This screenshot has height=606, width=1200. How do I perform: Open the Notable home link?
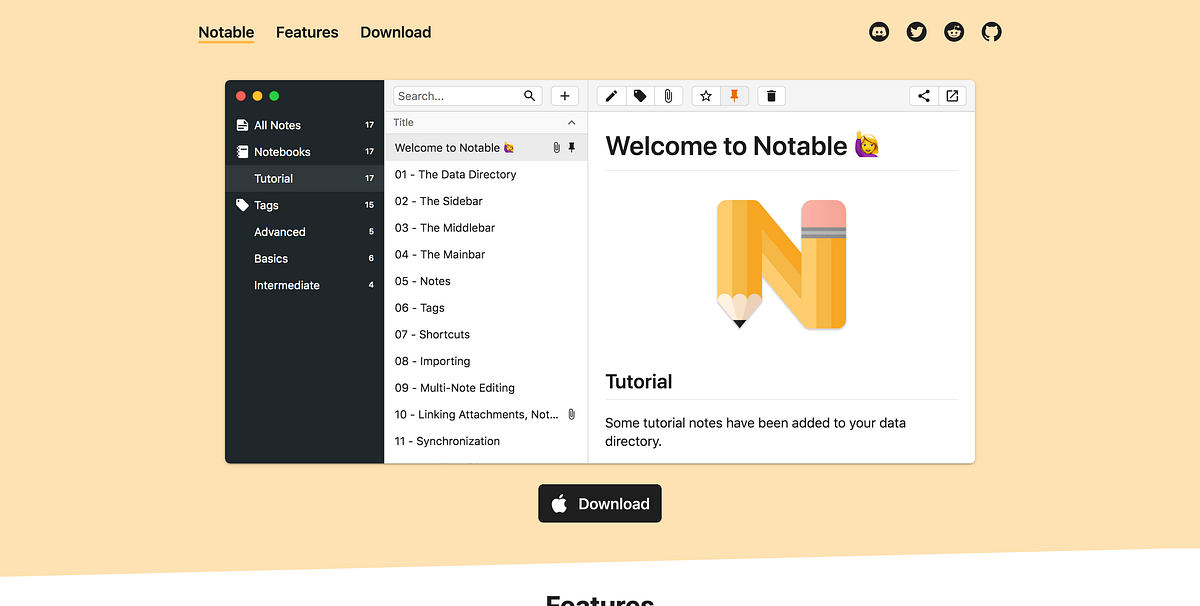click(225, 32)
